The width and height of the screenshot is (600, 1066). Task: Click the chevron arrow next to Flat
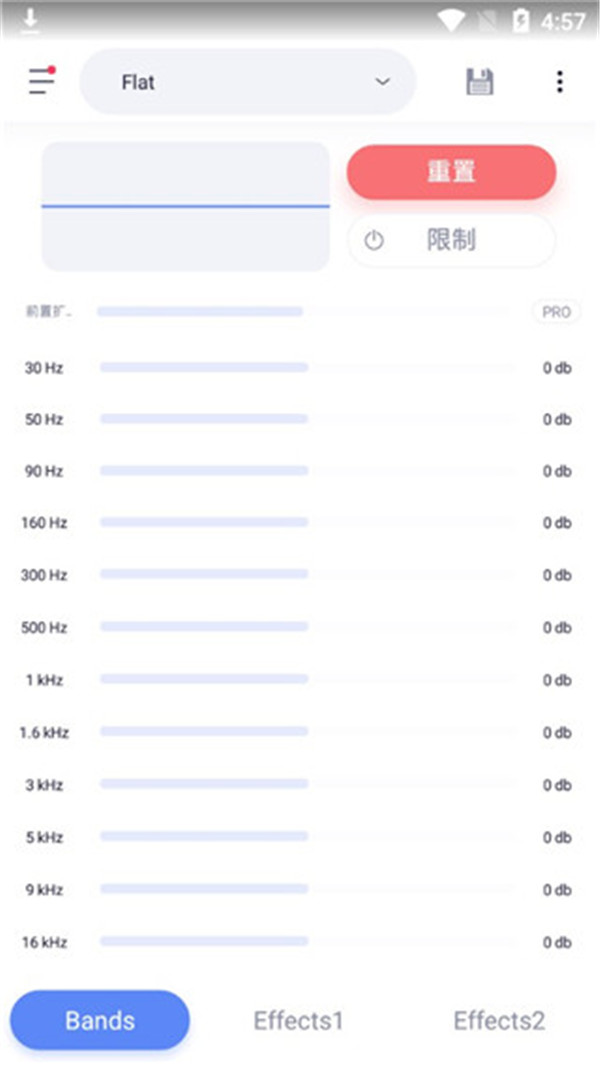(382, 82)
